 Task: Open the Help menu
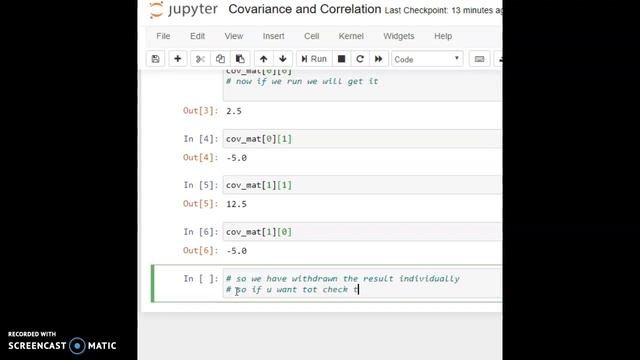[x=443, y=36]
